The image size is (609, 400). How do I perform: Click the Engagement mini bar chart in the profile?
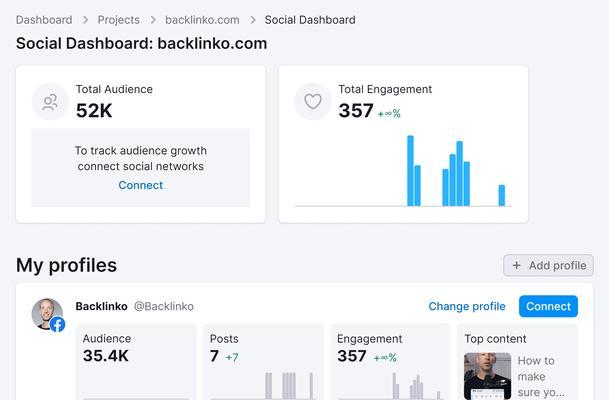(390, 385)
